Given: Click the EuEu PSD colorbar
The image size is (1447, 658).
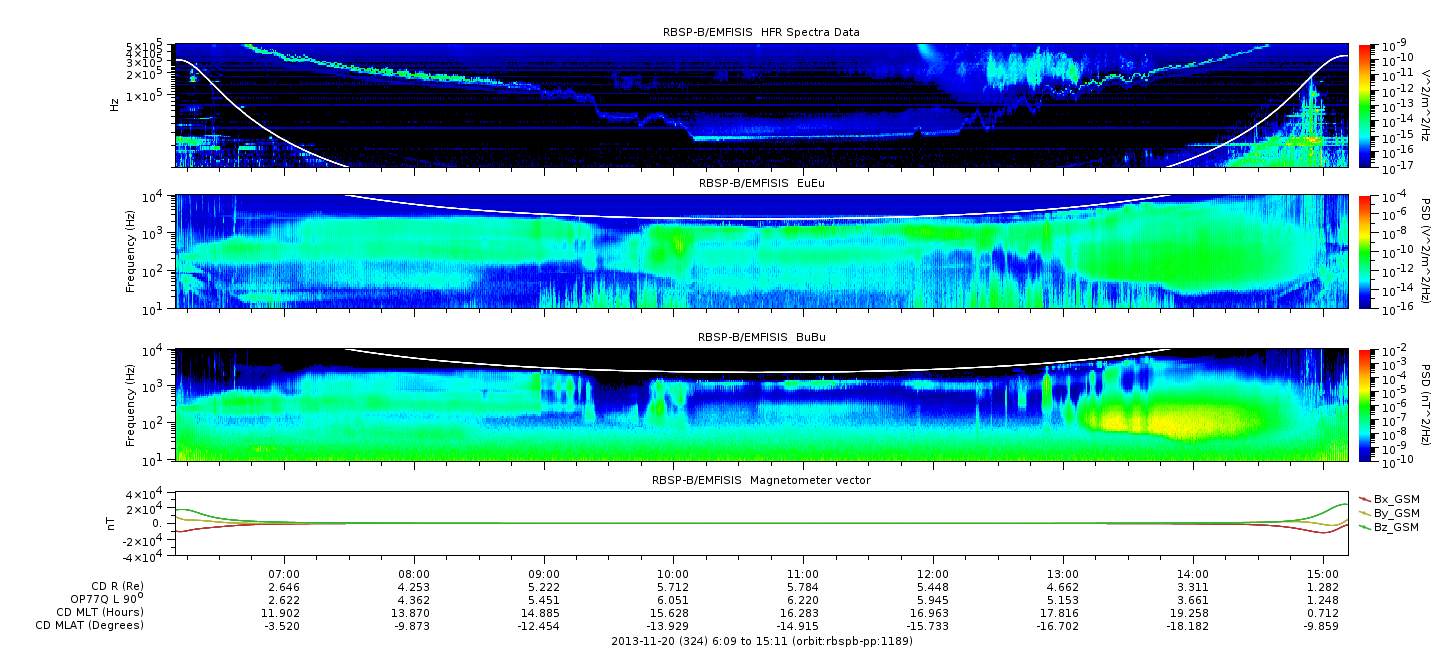Looking at the screenshot, I should click(x=1365, y=251).
